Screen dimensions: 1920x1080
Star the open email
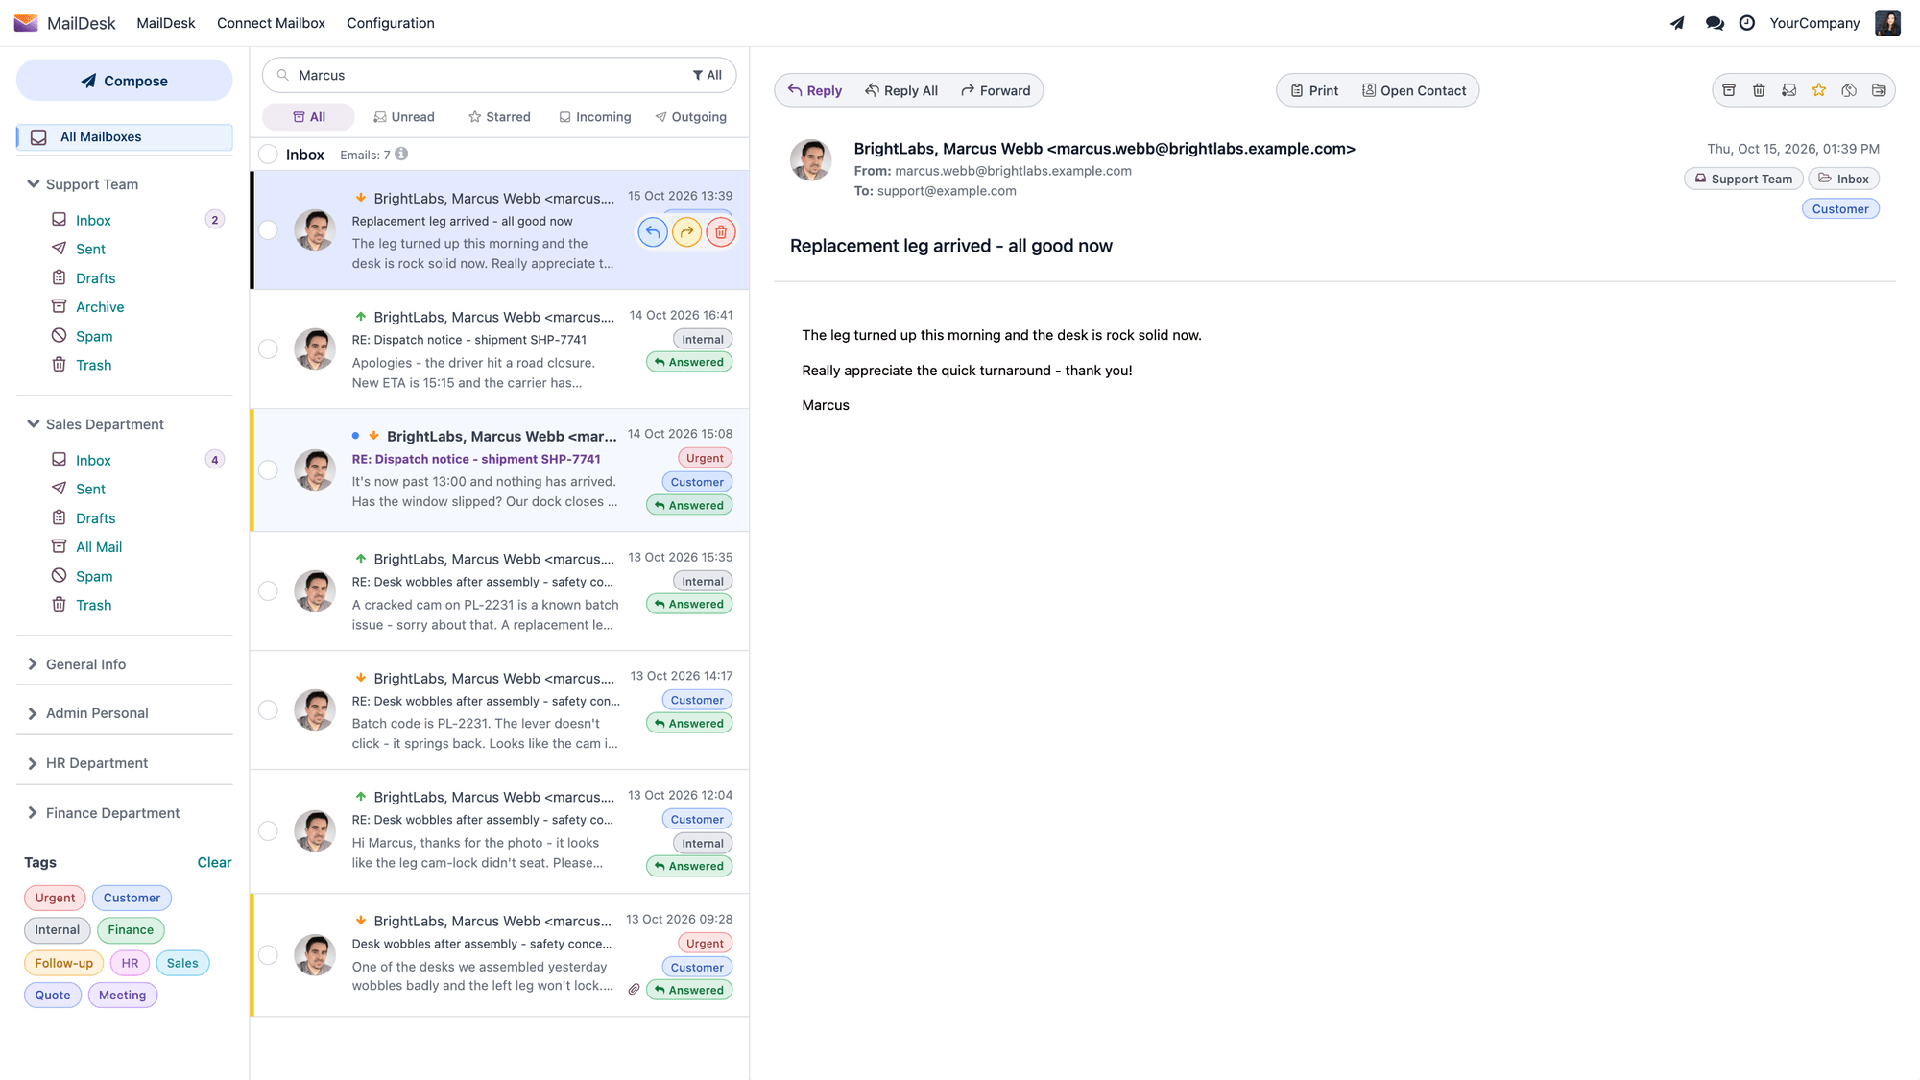click(1819, 90)
